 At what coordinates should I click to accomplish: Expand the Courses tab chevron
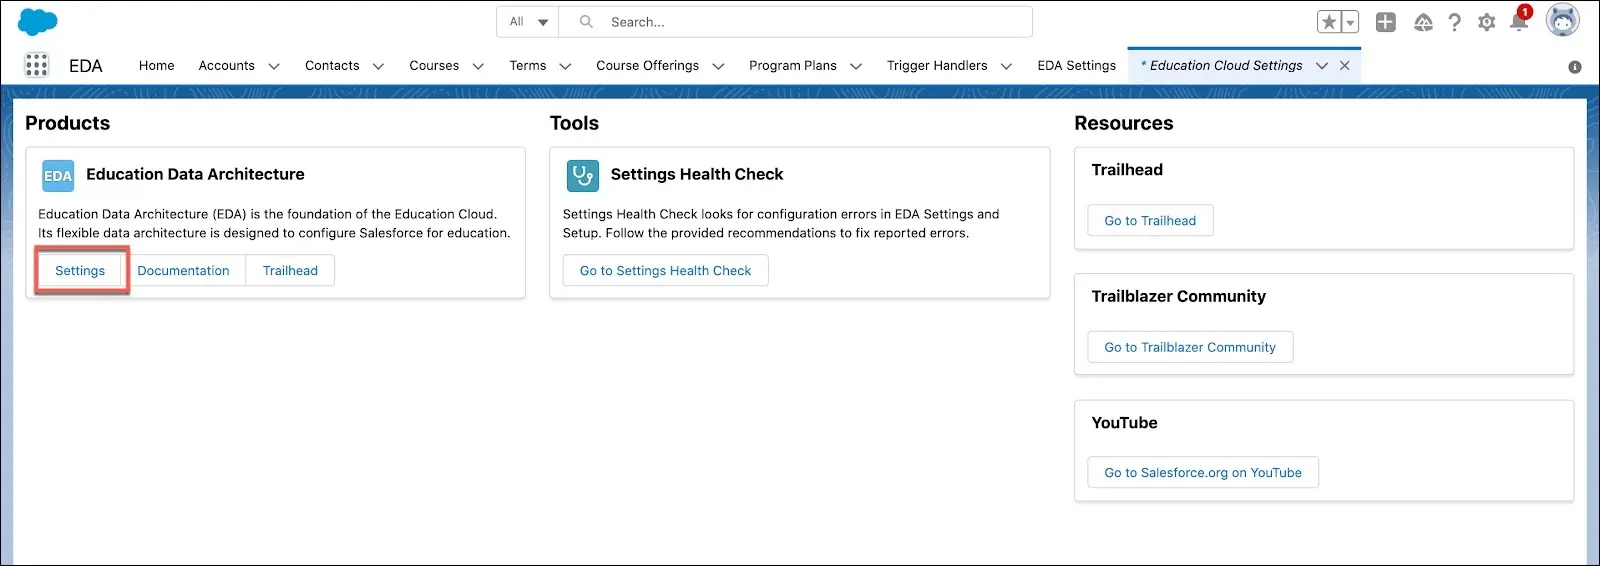(x=478, y=66)
